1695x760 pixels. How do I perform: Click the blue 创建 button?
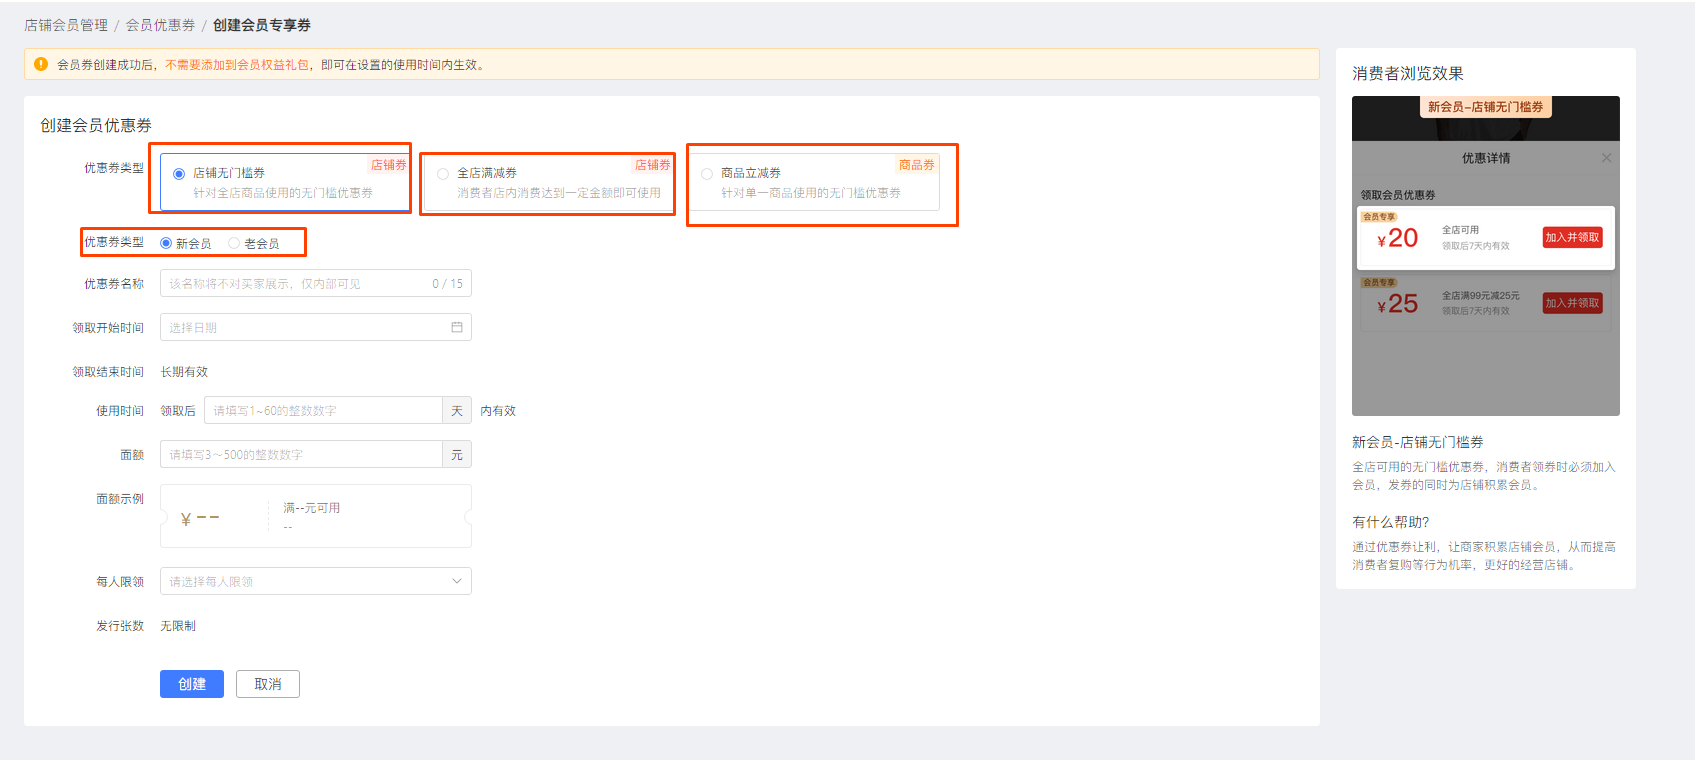(192, 684)
